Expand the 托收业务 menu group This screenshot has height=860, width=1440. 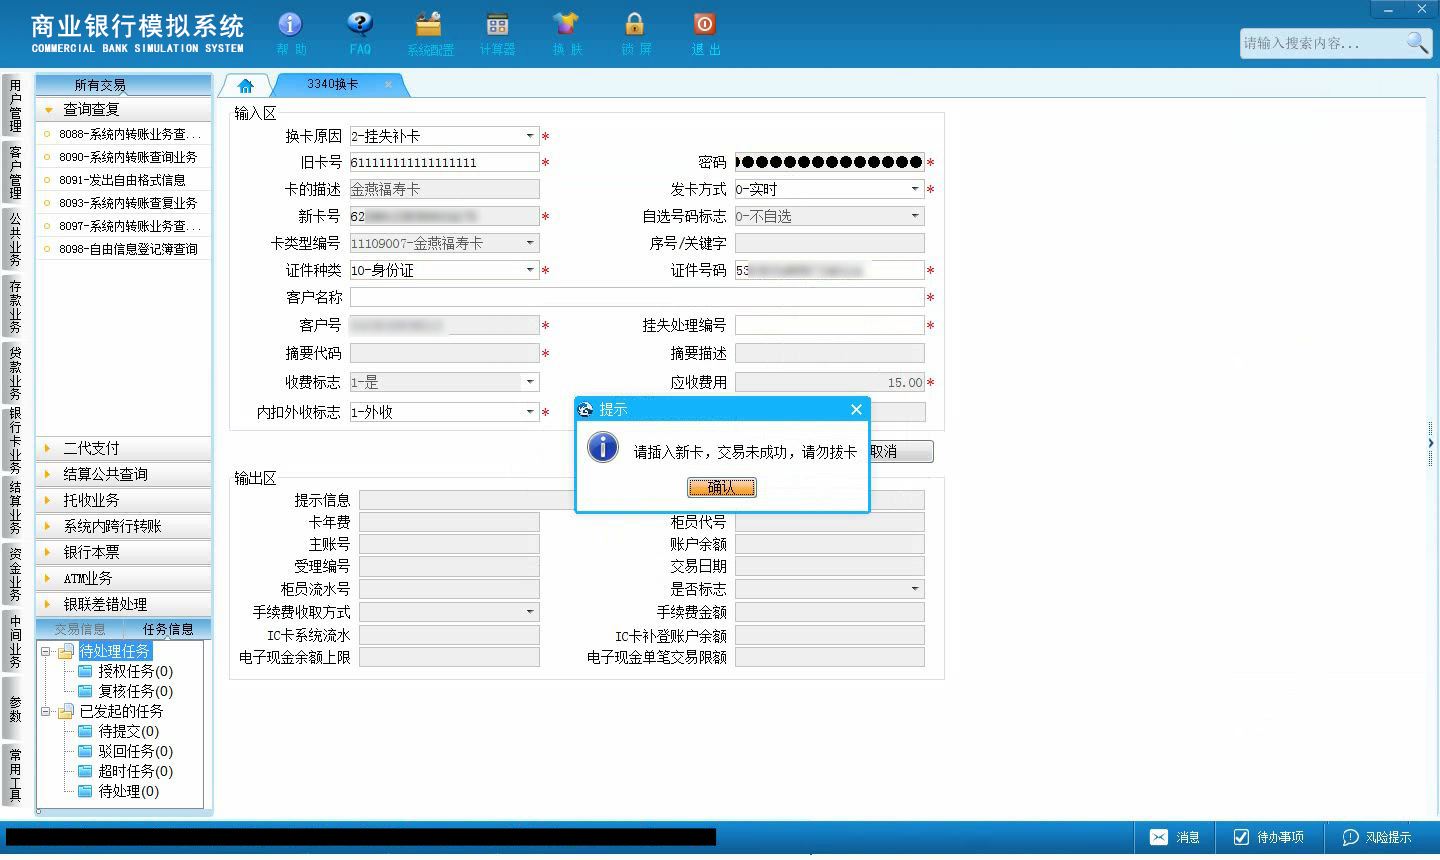[x=124, y=500]
